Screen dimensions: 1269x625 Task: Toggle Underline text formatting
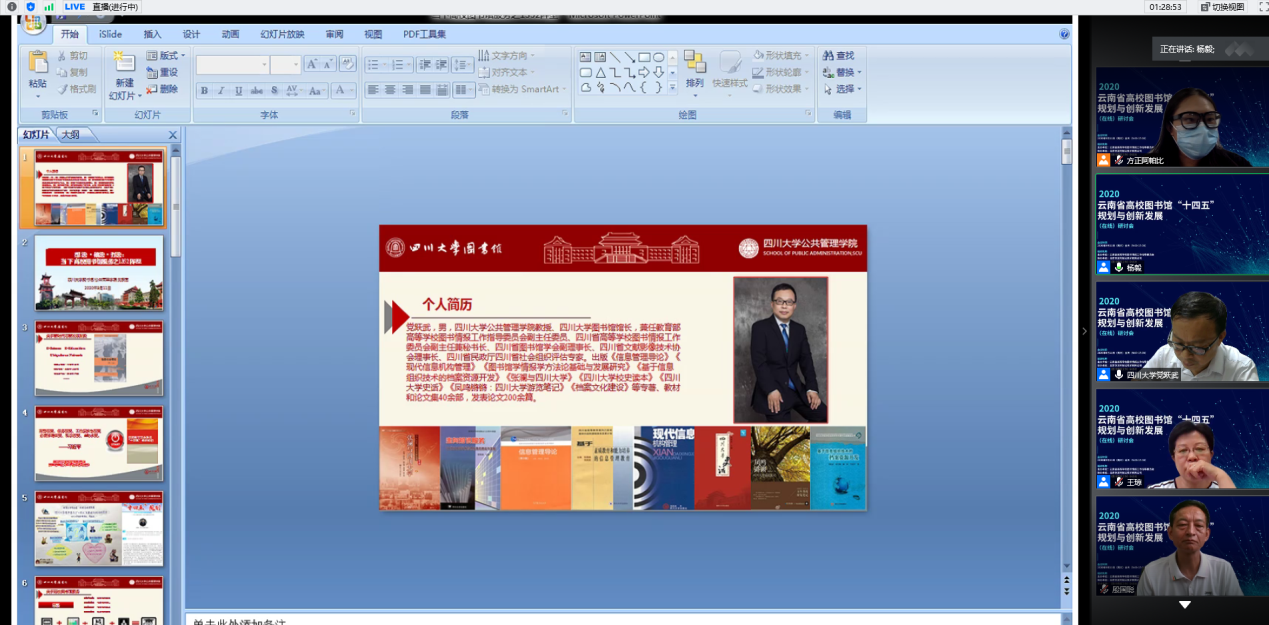(x=238, y=91)
